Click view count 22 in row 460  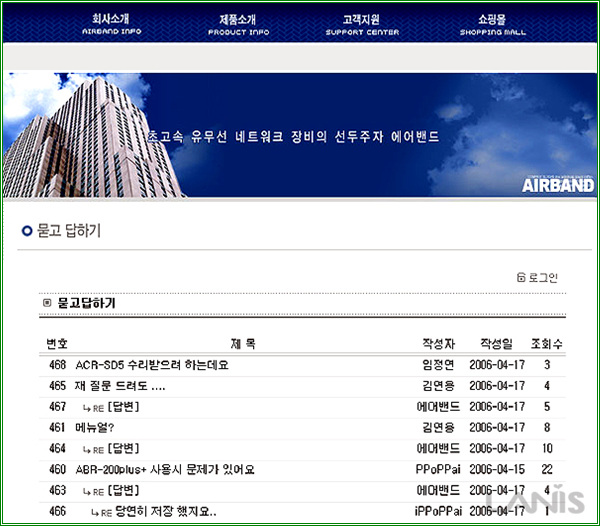(547, 469)
